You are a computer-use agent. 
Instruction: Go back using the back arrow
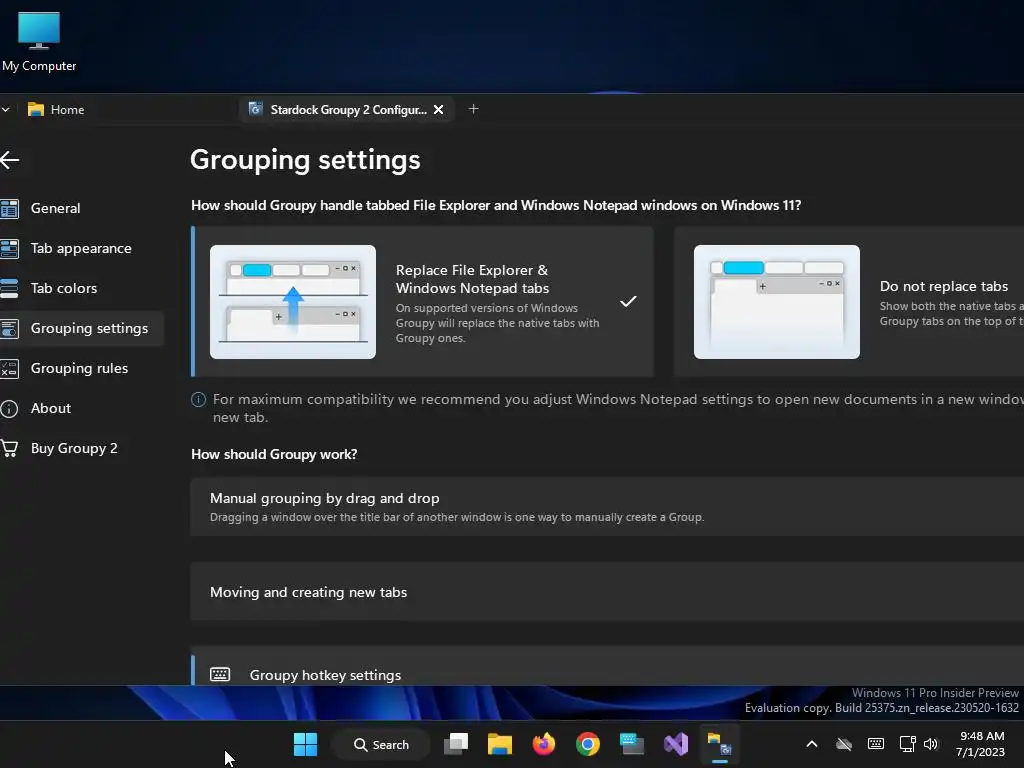pyautogui.click(x=10, y=159)
